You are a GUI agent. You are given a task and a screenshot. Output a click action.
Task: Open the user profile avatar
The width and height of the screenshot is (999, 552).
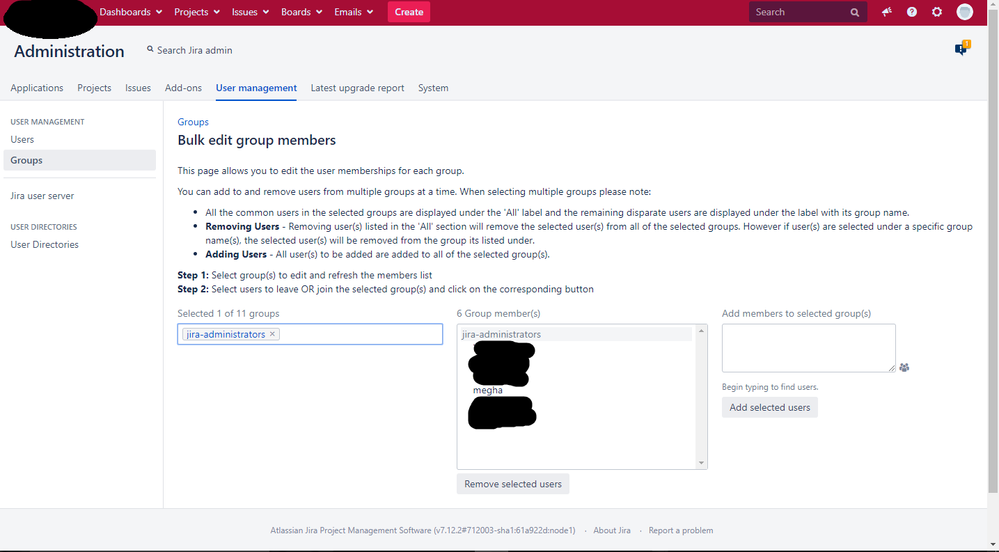tap(965, 11)
